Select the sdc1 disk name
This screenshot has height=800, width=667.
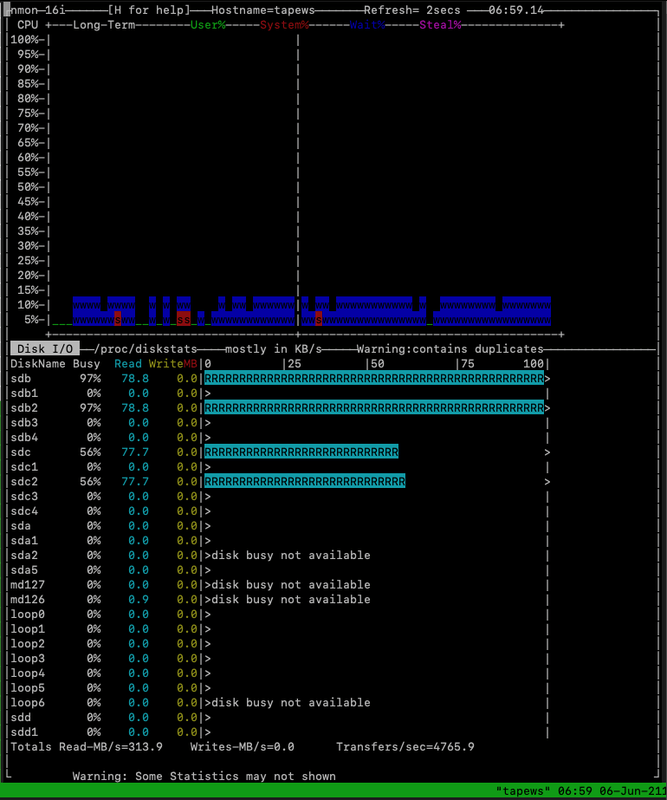point(24,467)
